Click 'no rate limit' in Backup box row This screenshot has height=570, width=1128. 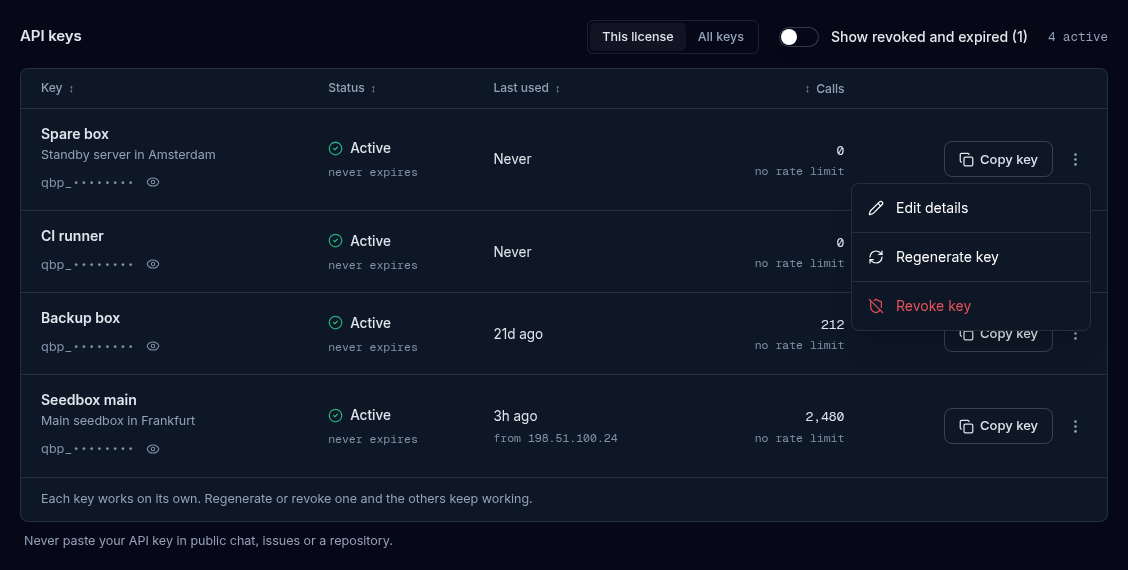(x=799, y=345)
